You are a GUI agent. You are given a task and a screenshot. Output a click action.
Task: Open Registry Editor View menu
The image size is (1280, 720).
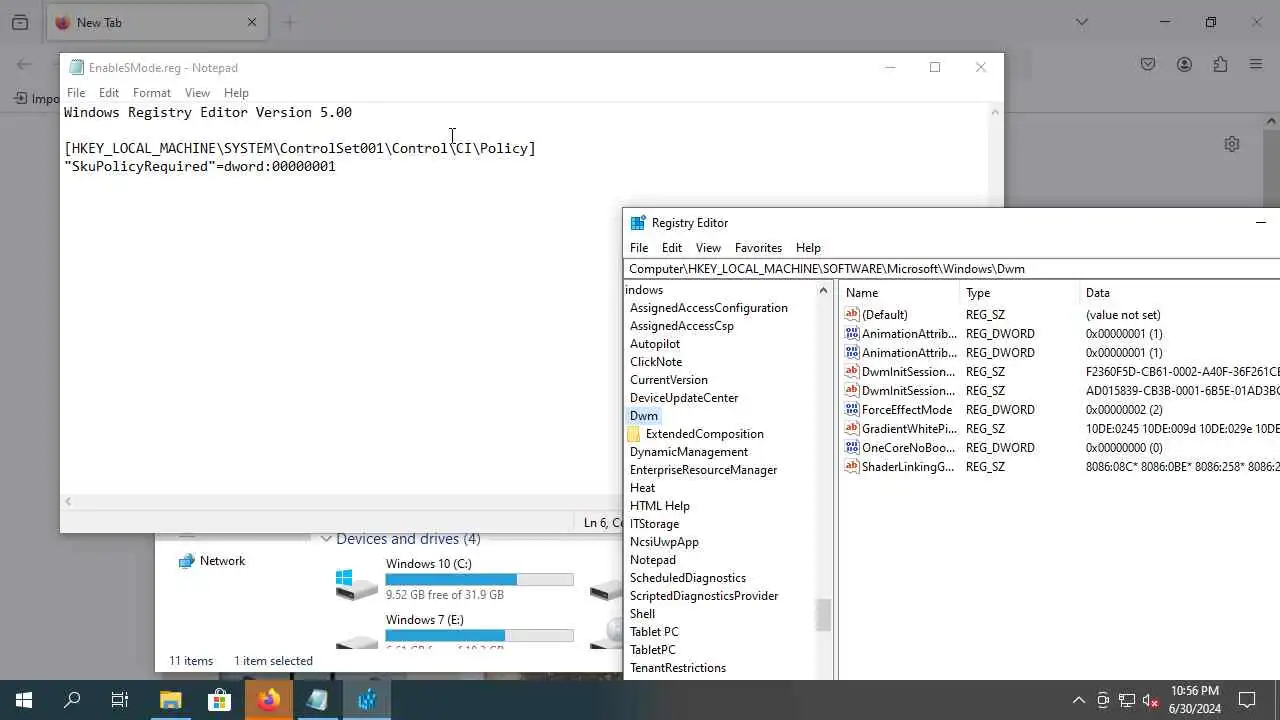(708, 248)
